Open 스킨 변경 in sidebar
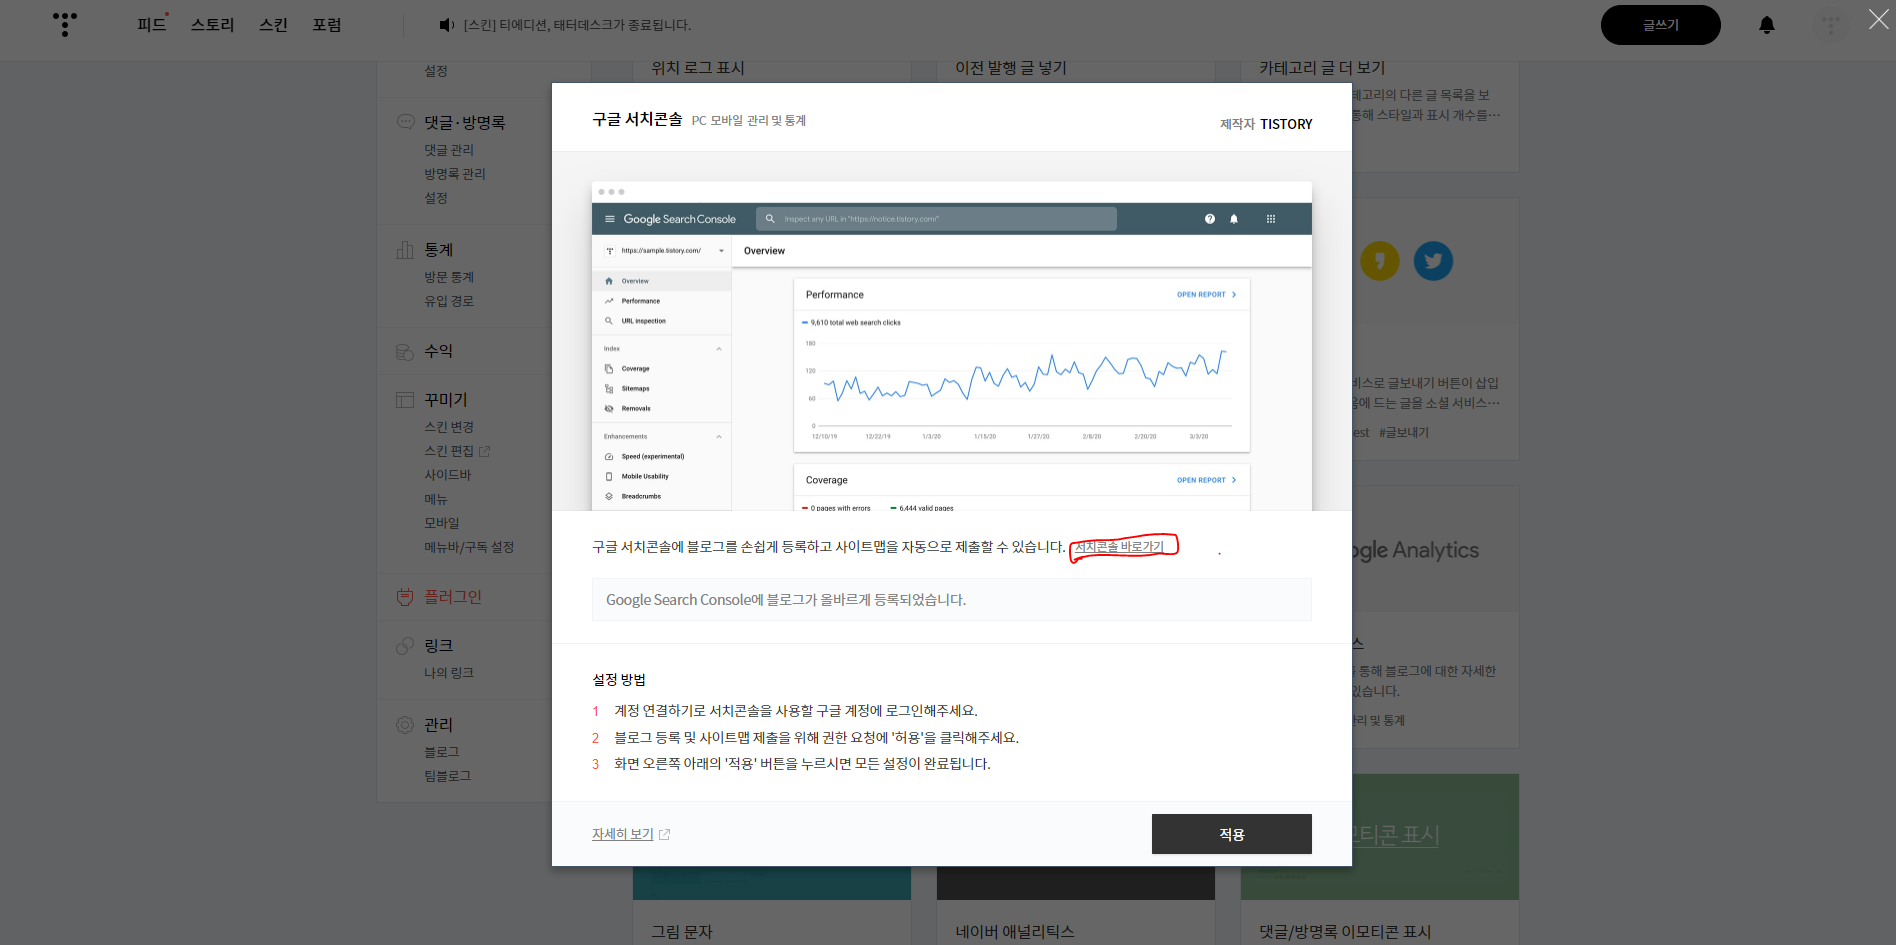The width and height of the screenshot is (1896, 945). click(449, 427)
